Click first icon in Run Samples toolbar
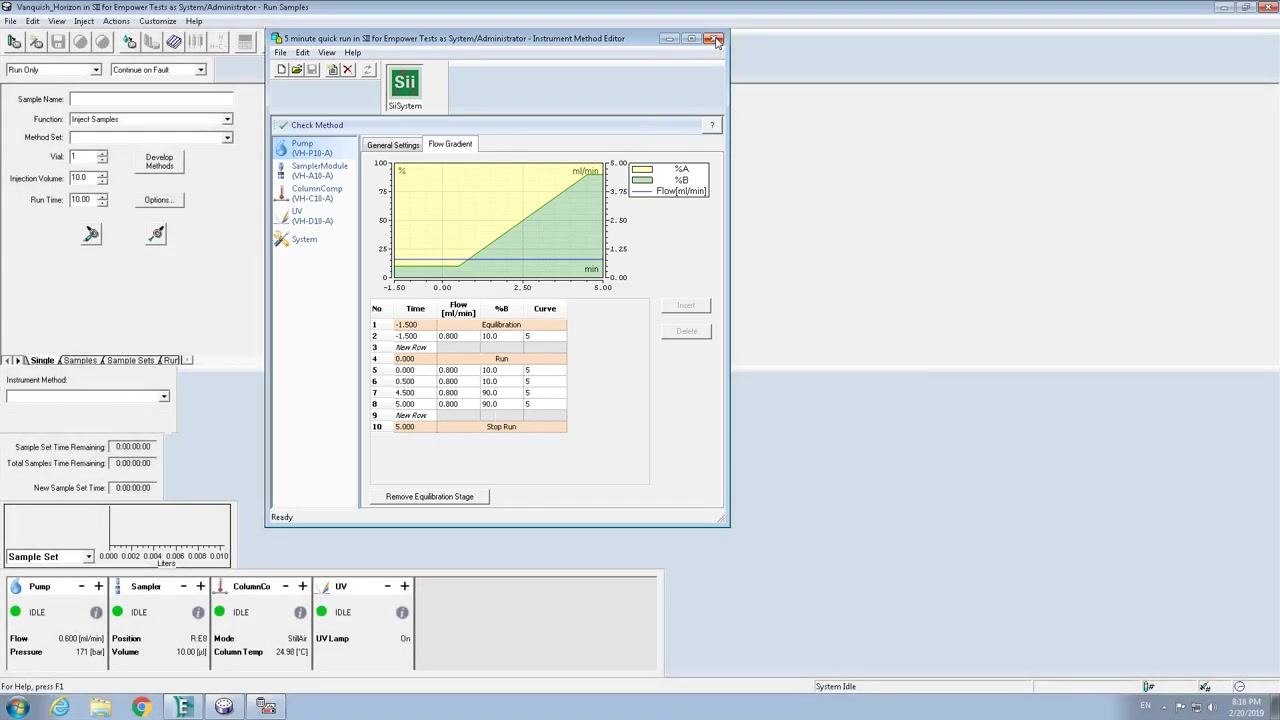The height and width of the screenshot is (720, 1280). pos(14,42)
